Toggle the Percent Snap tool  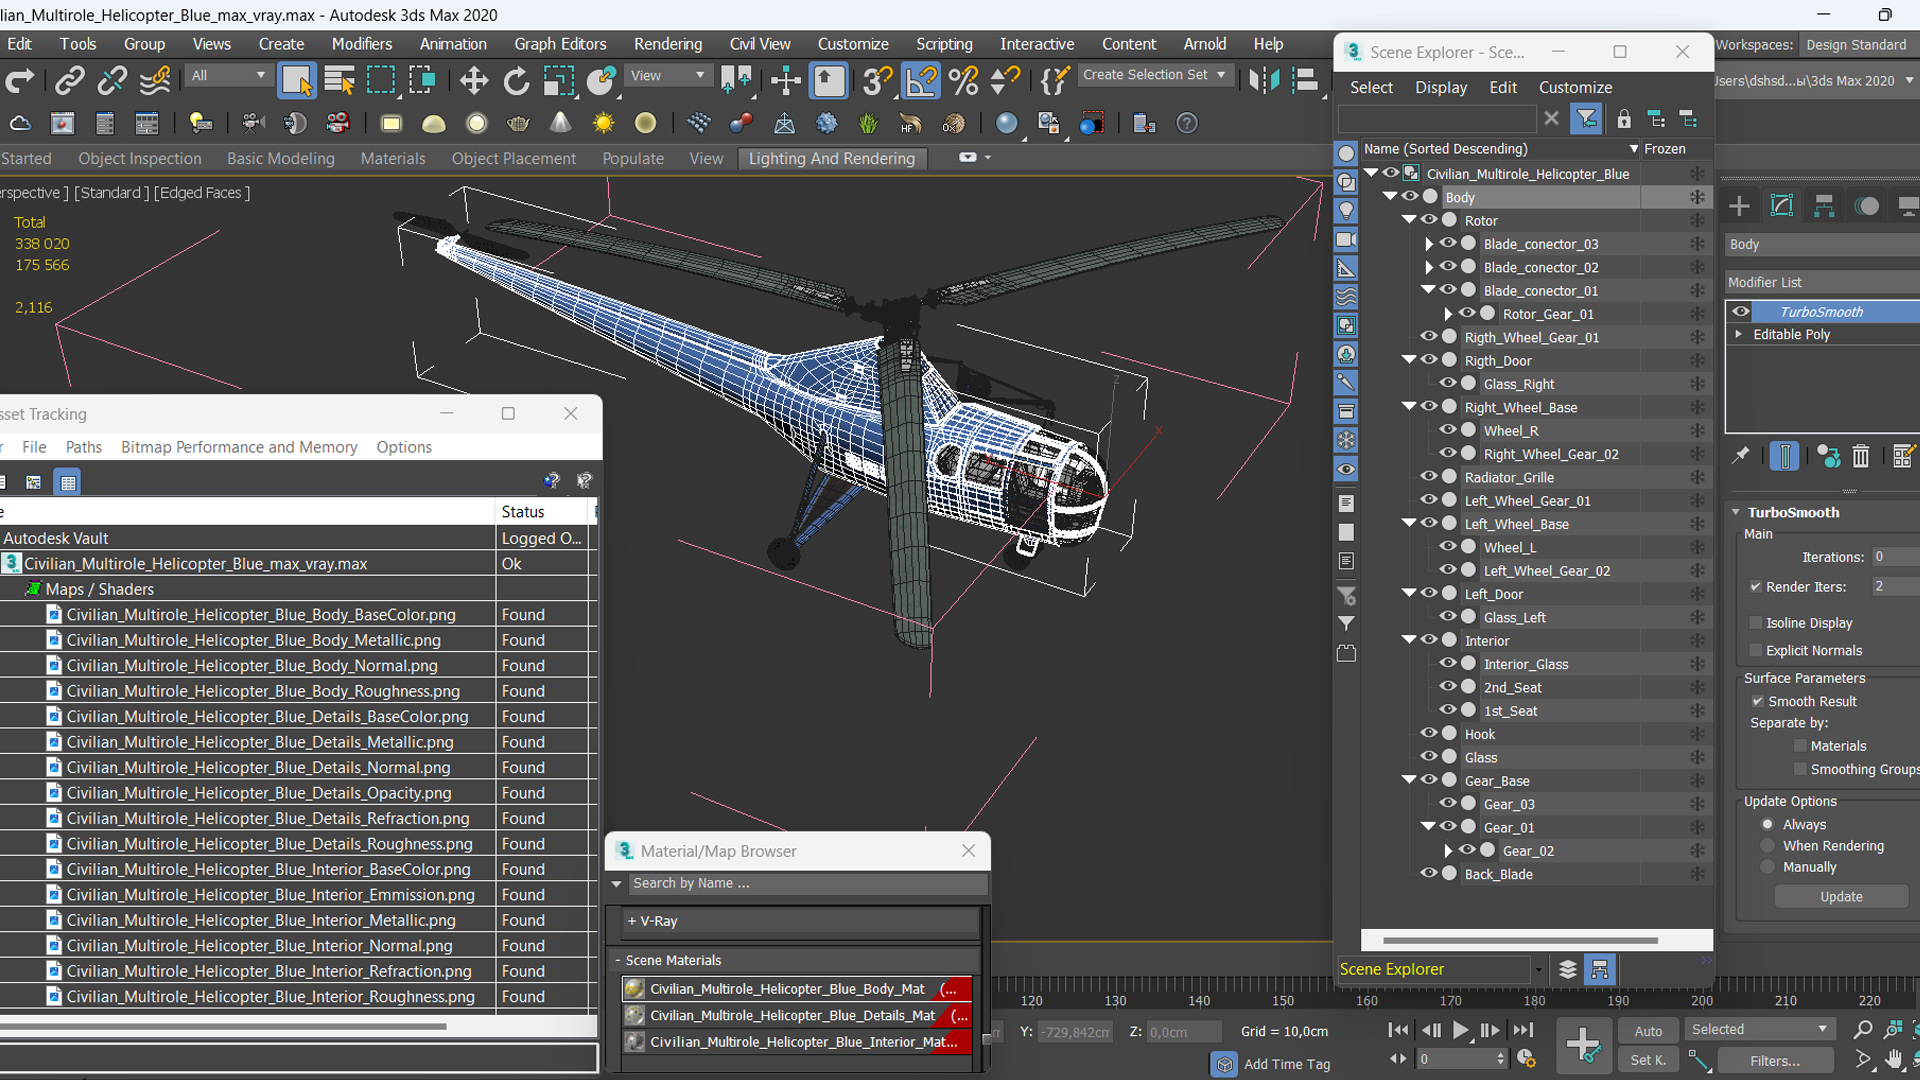pos(963,80)
